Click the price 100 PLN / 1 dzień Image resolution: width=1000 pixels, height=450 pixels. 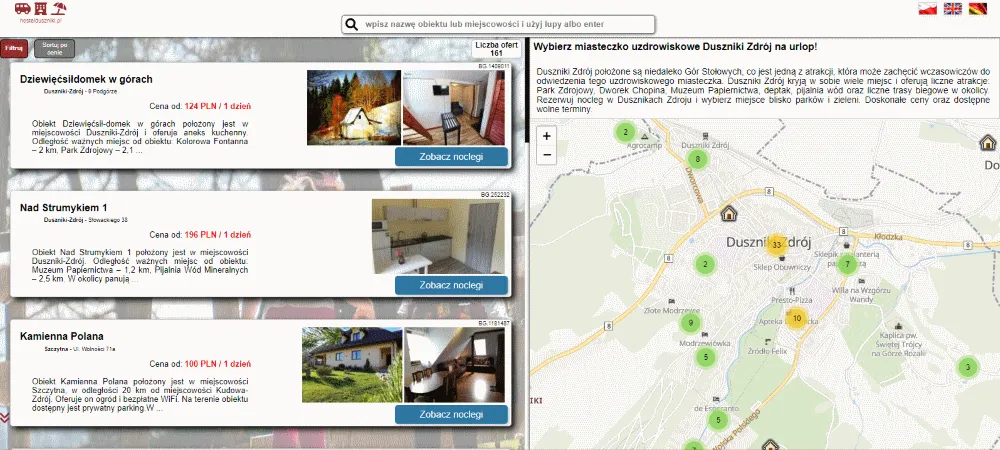tap(217, 365)
